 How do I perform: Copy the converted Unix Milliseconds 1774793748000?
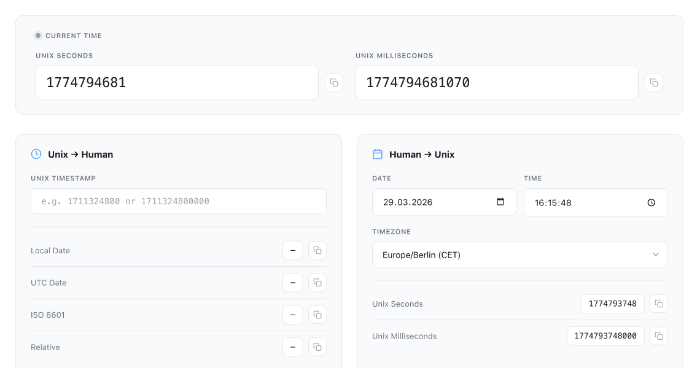[658, 336]
